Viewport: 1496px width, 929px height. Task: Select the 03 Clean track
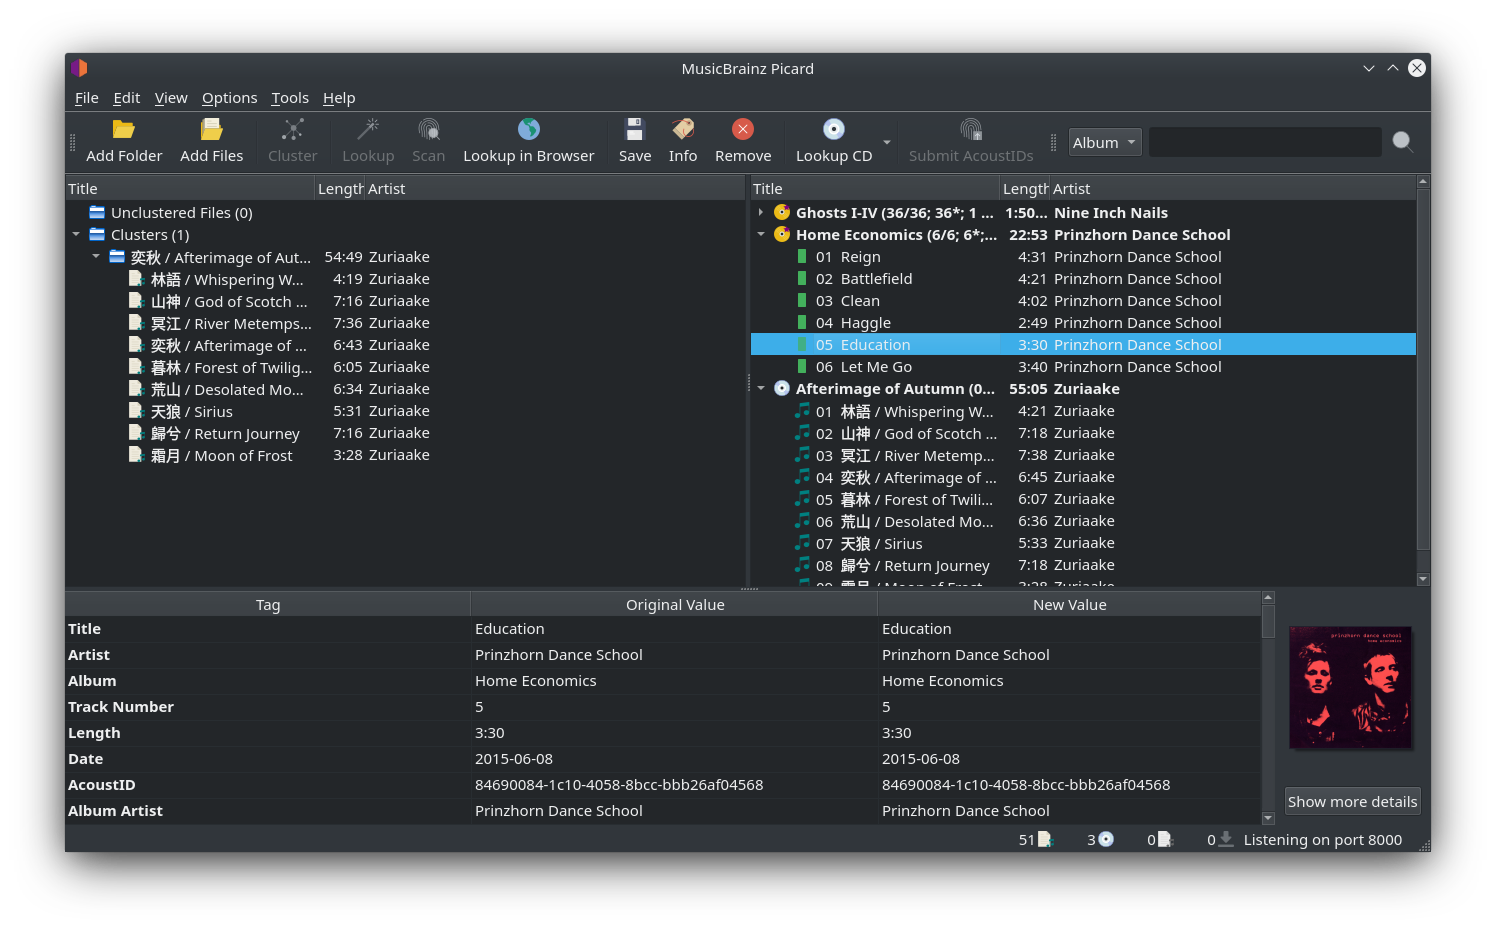[1083, 300]
